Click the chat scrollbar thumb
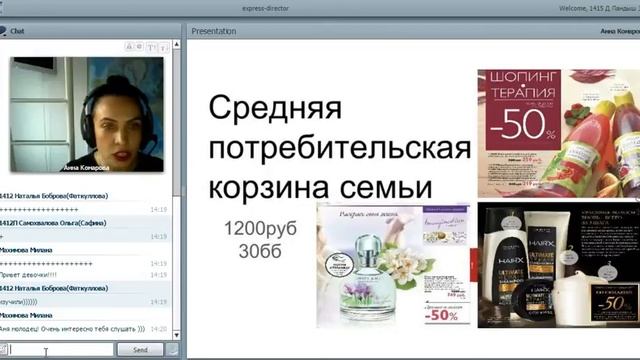640x360 pixels. pyautogui.click(x=176, y=122)
